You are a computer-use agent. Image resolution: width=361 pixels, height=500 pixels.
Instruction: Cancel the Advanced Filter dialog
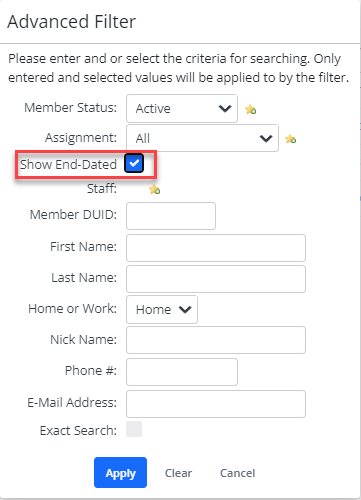(238, 473)
